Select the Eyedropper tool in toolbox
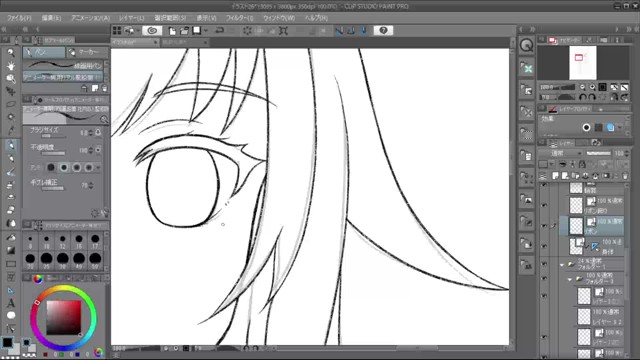The width and height of the screenshot is (640, 360). tap(11, 131)
